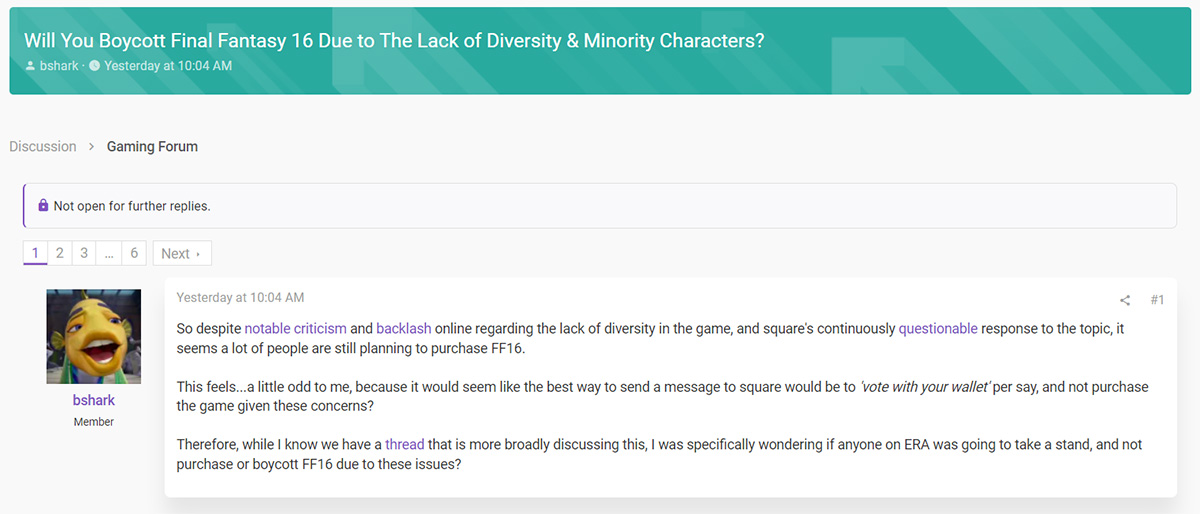Click author name bshark in header
The height and width of the screenshot is (514, 1200).
(x=59, y=66)
